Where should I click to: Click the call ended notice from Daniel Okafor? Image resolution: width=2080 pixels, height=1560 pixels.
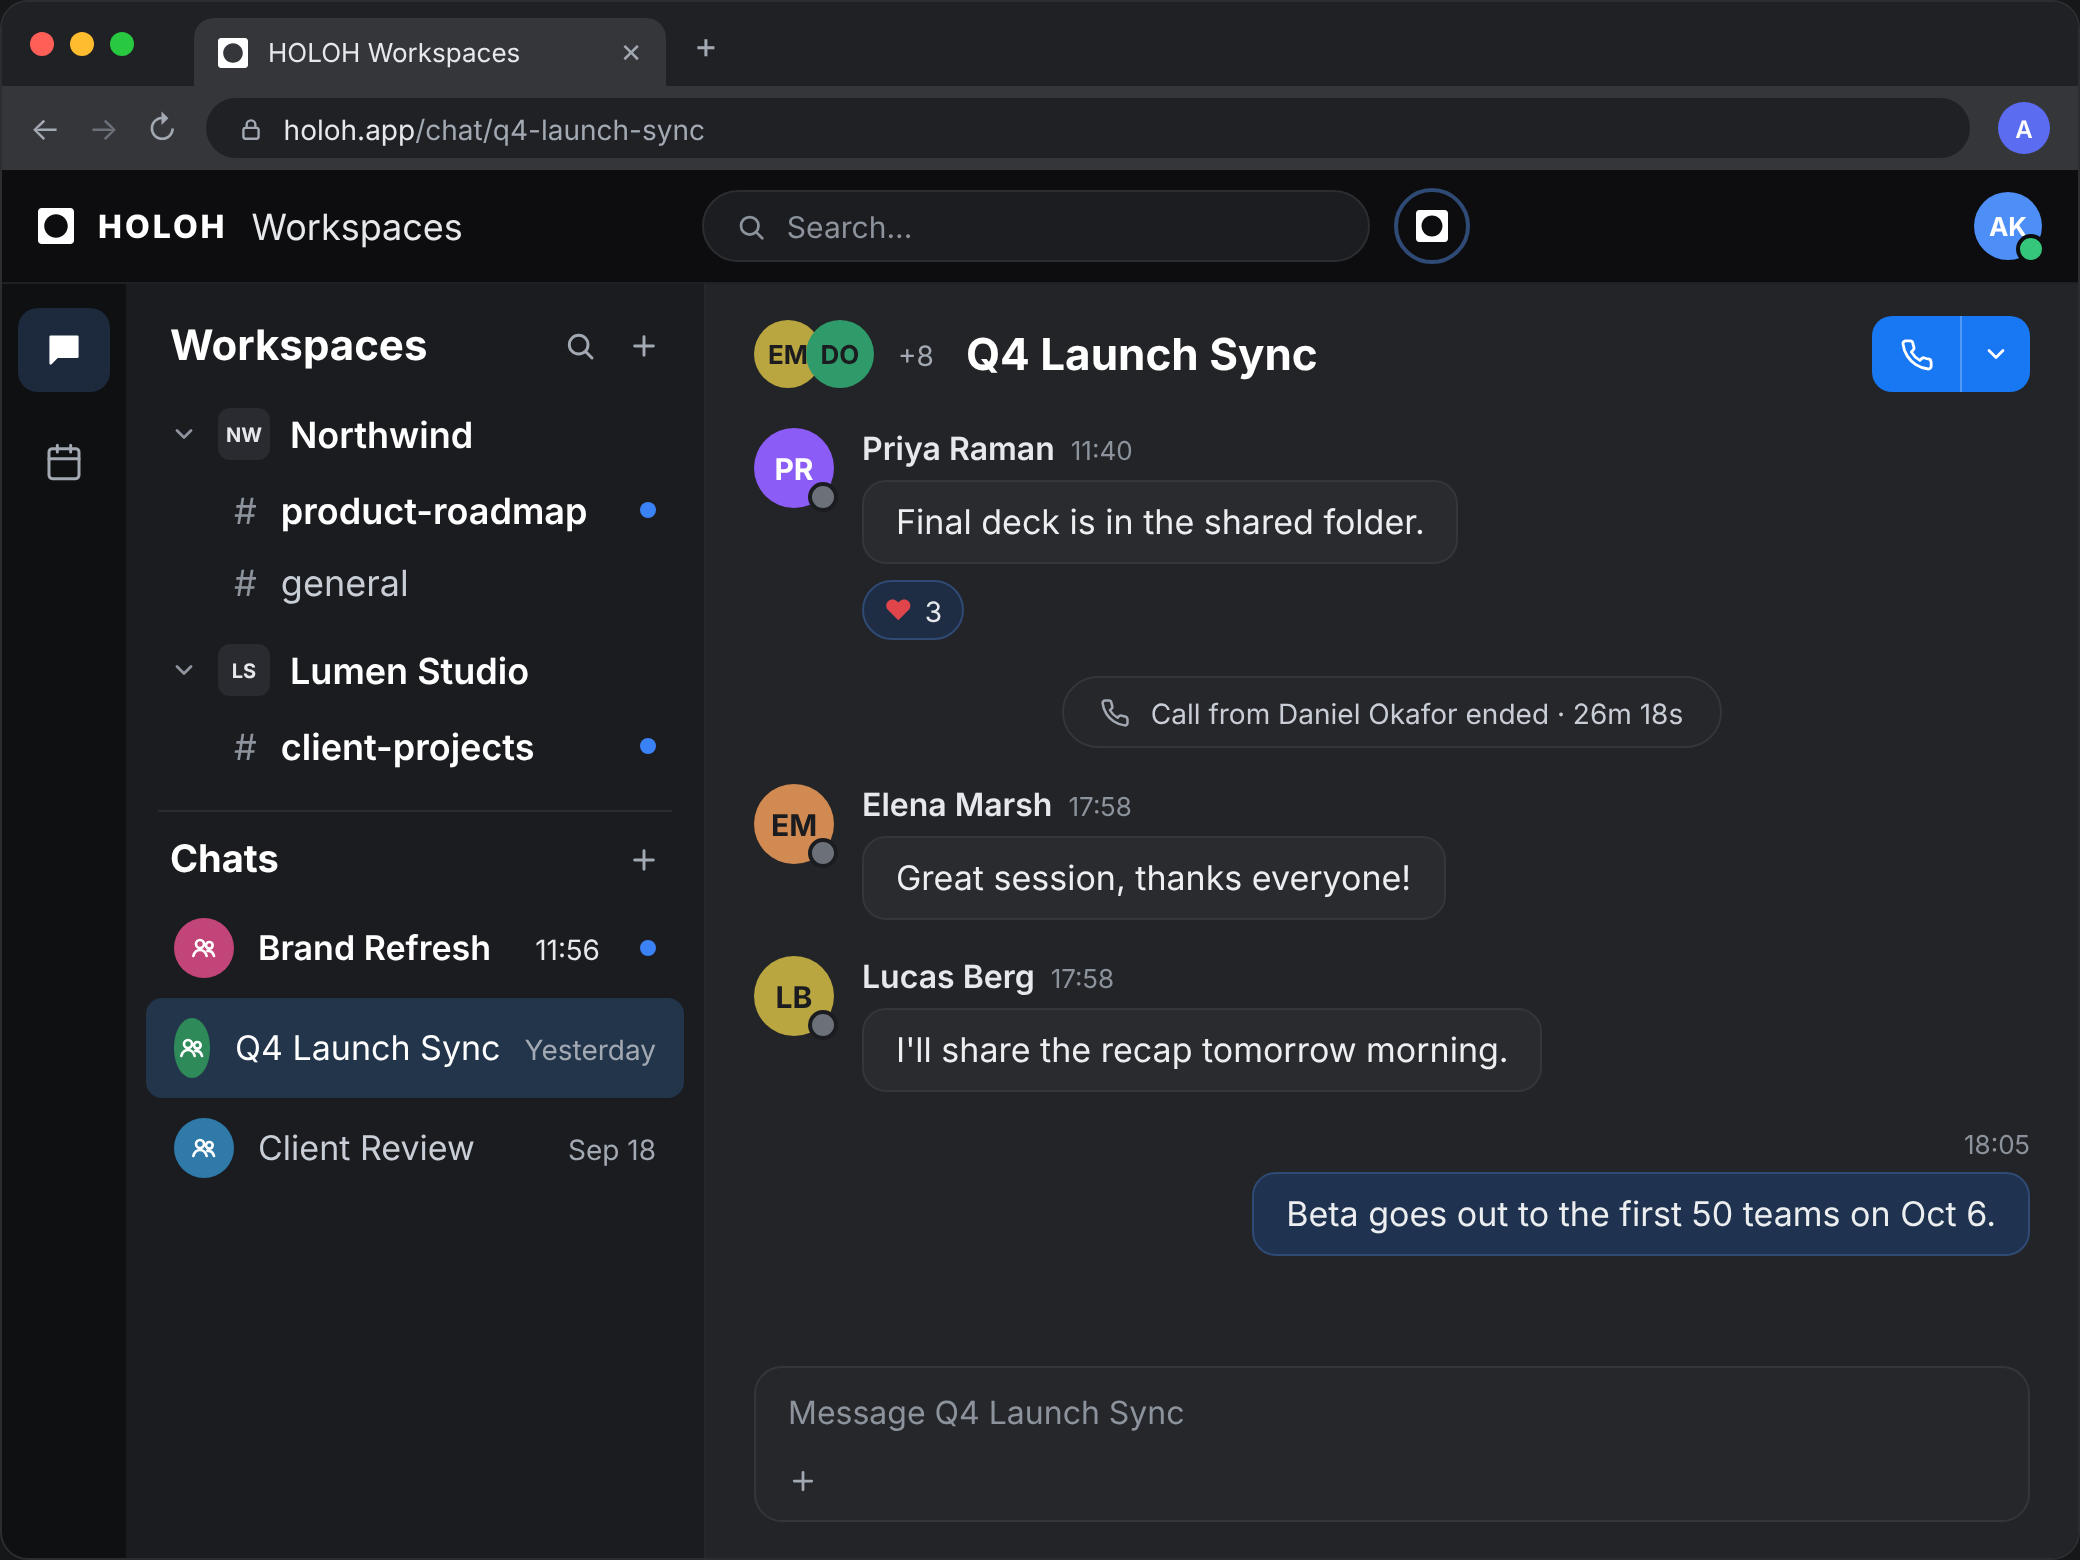(x=1392, y=713)
